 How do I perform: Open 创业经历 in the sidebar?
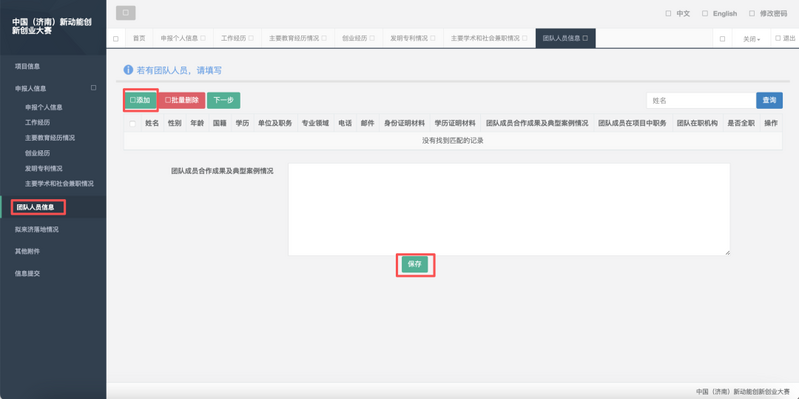[38, 153]
